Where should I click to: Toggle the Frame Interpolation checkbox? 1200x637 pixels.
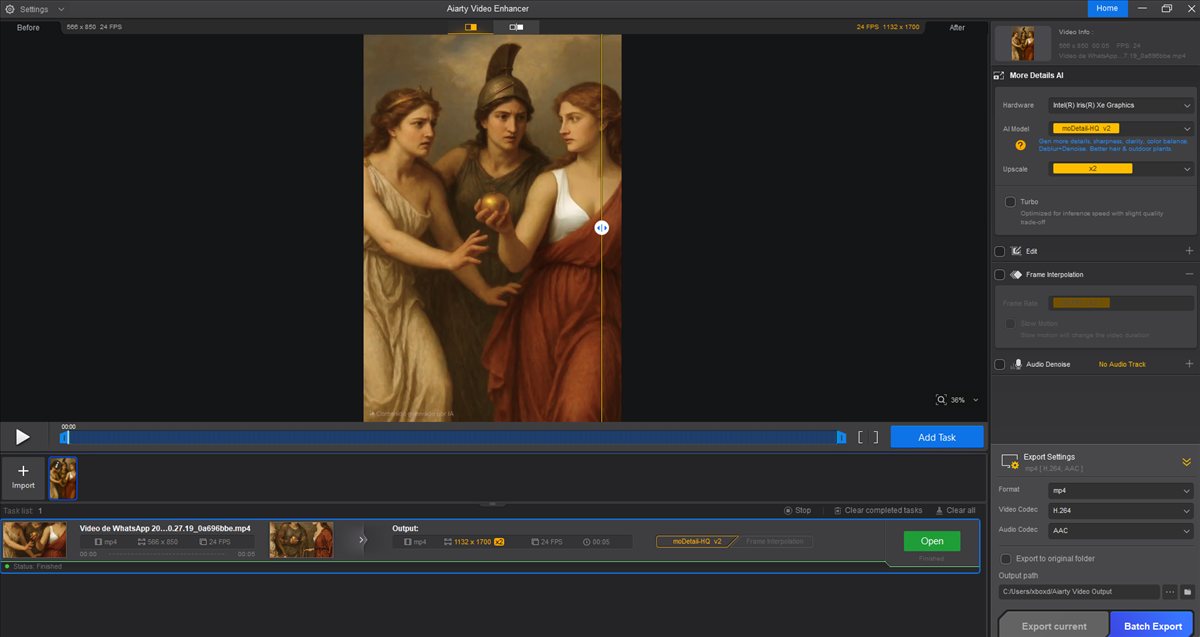click(x=999, y=274)
